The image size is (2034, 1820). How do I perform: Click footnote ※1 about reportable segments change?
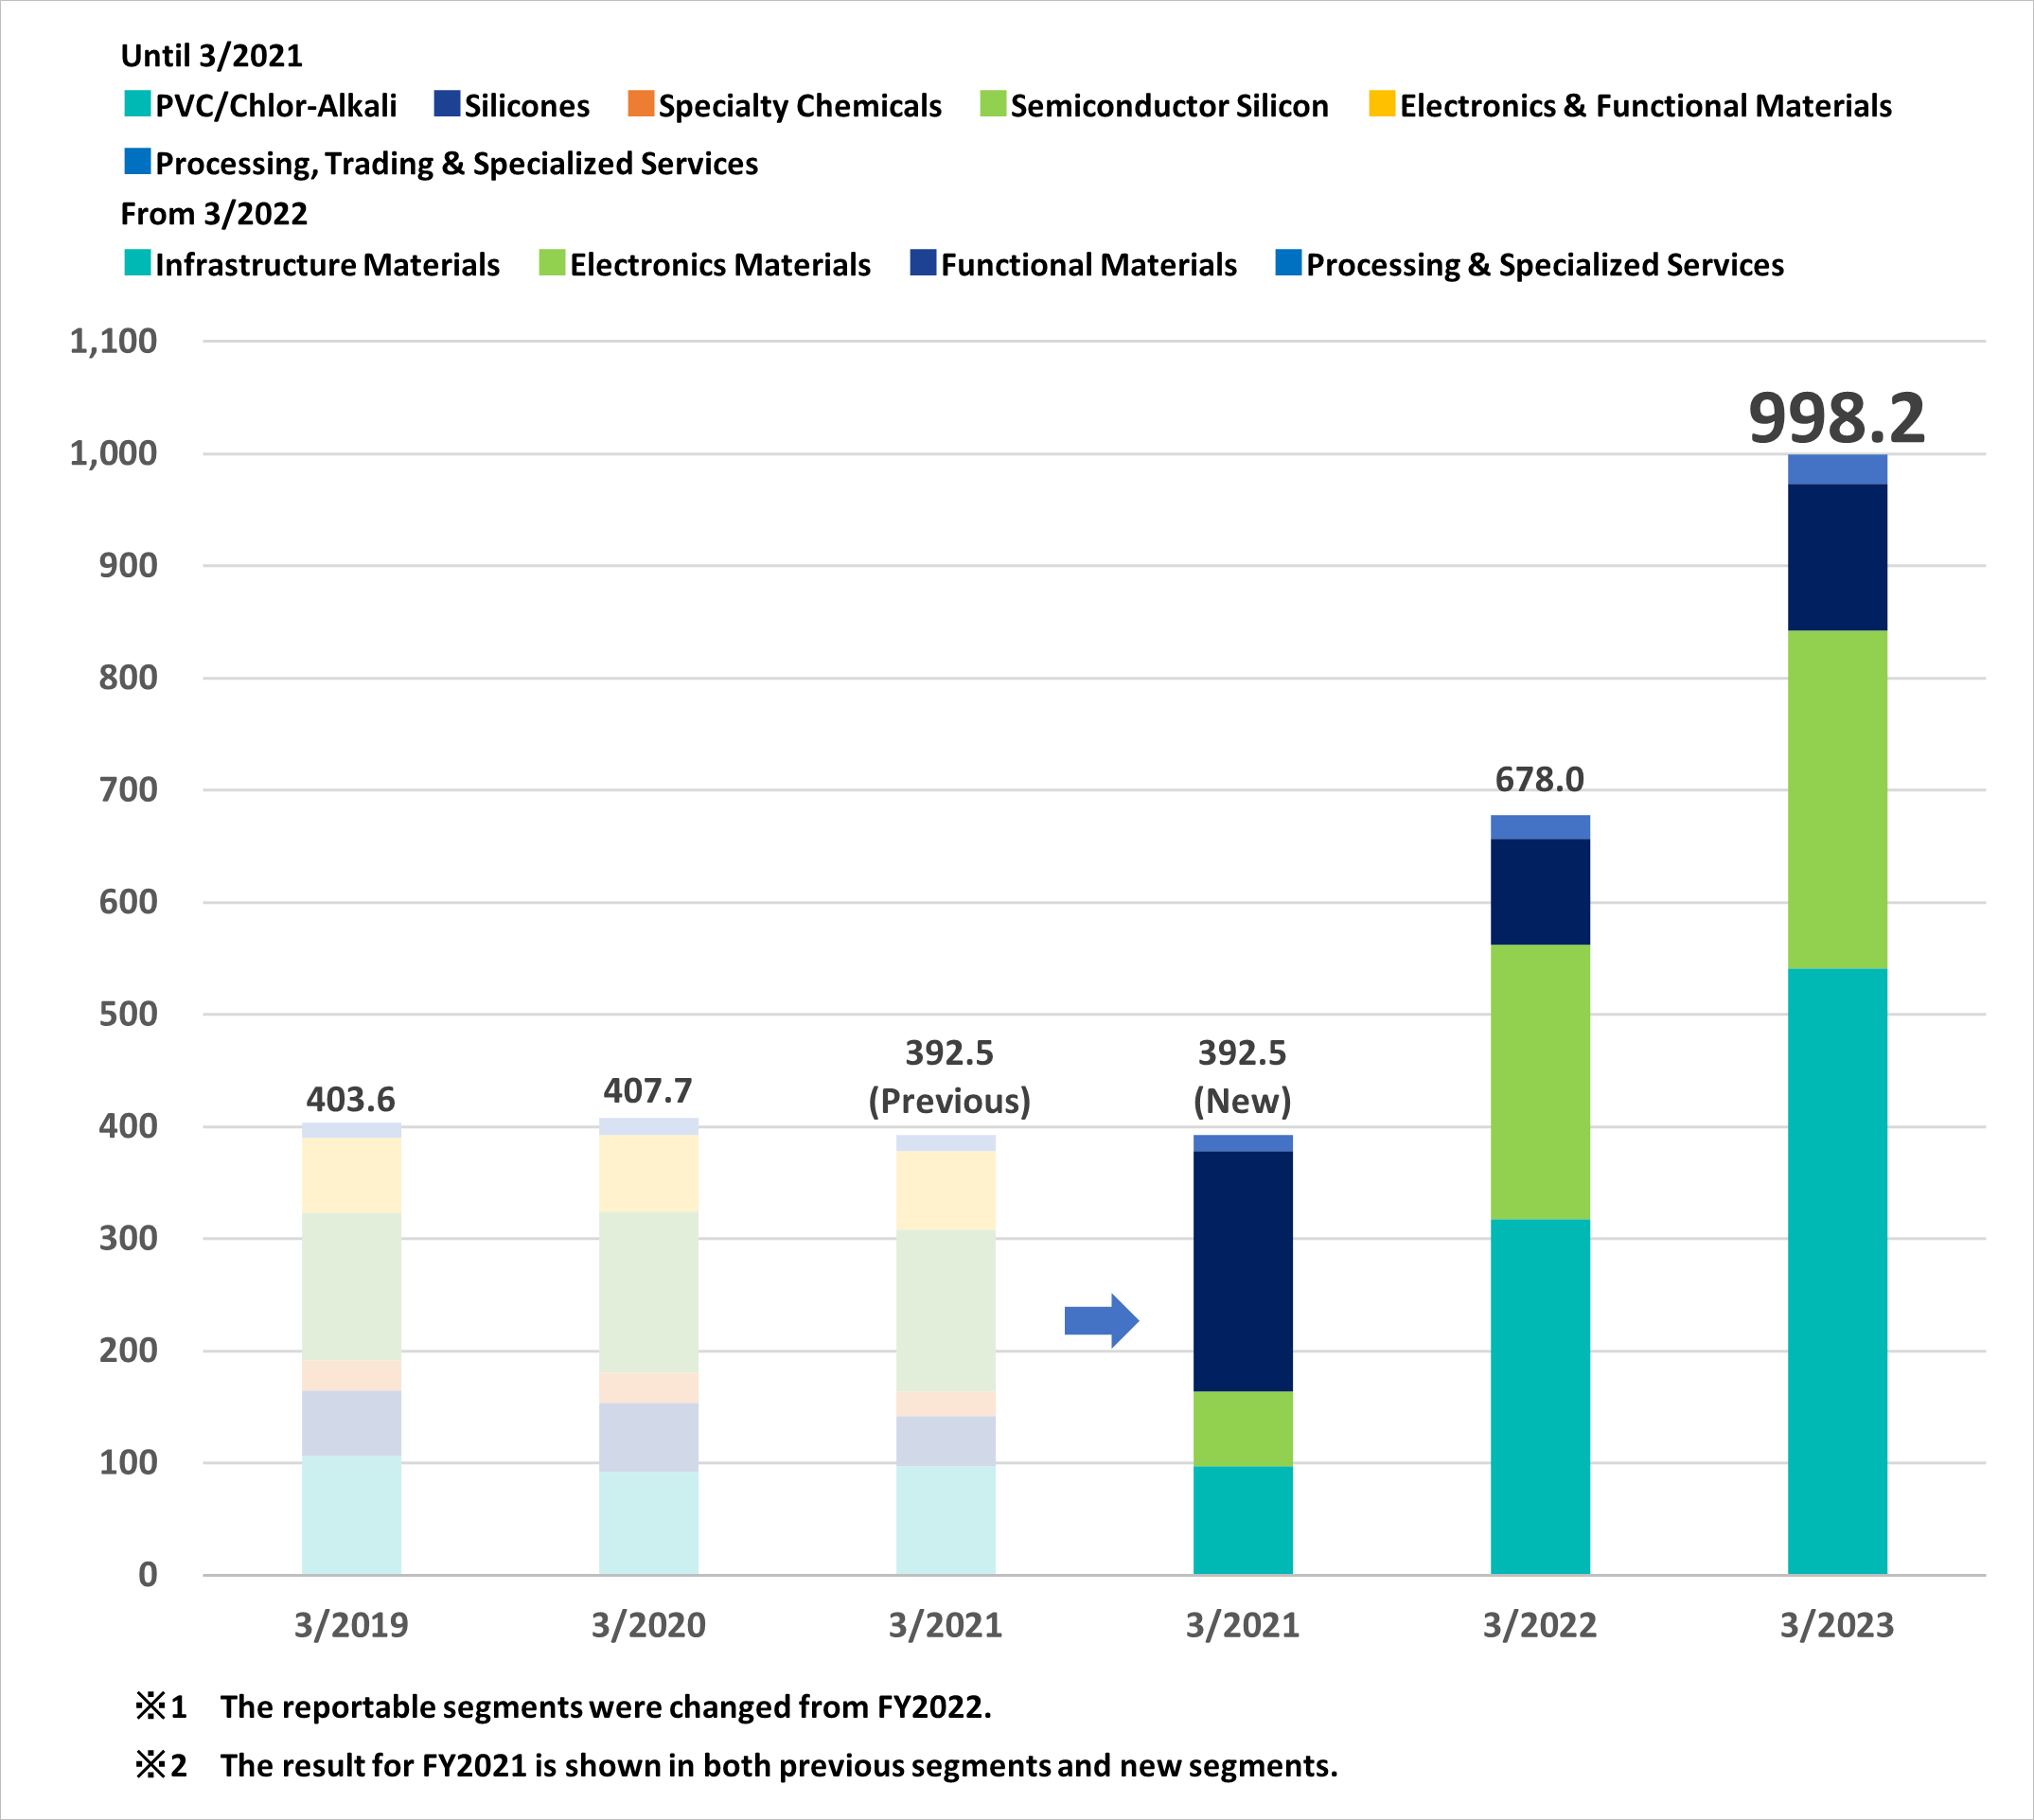pos(563,1707)
